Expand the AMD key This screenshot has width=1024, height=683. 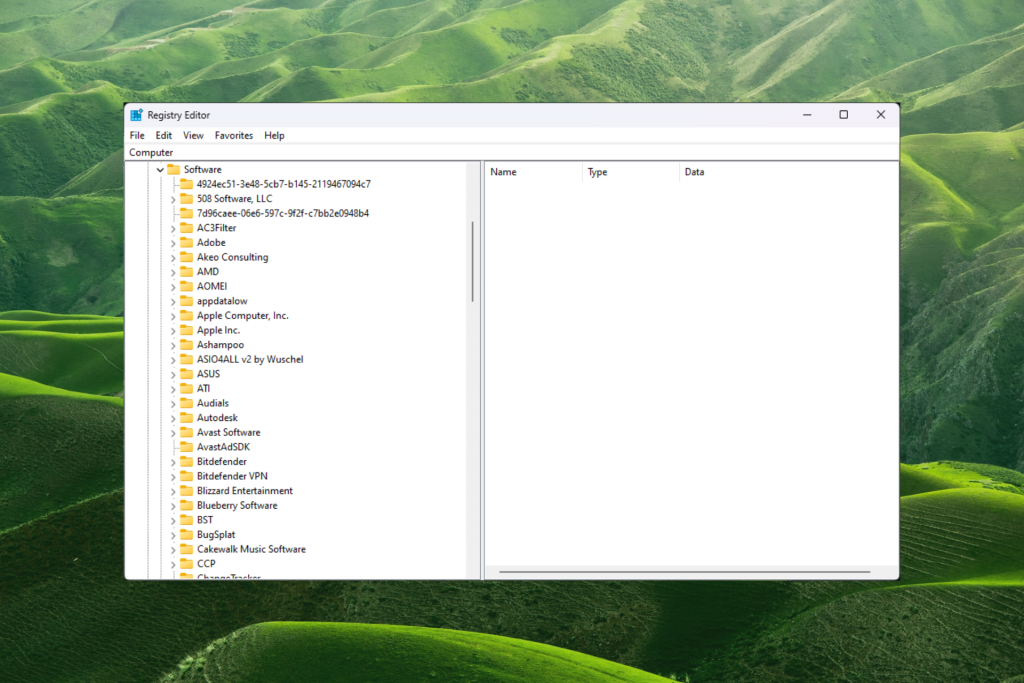(x=173, y=272)
